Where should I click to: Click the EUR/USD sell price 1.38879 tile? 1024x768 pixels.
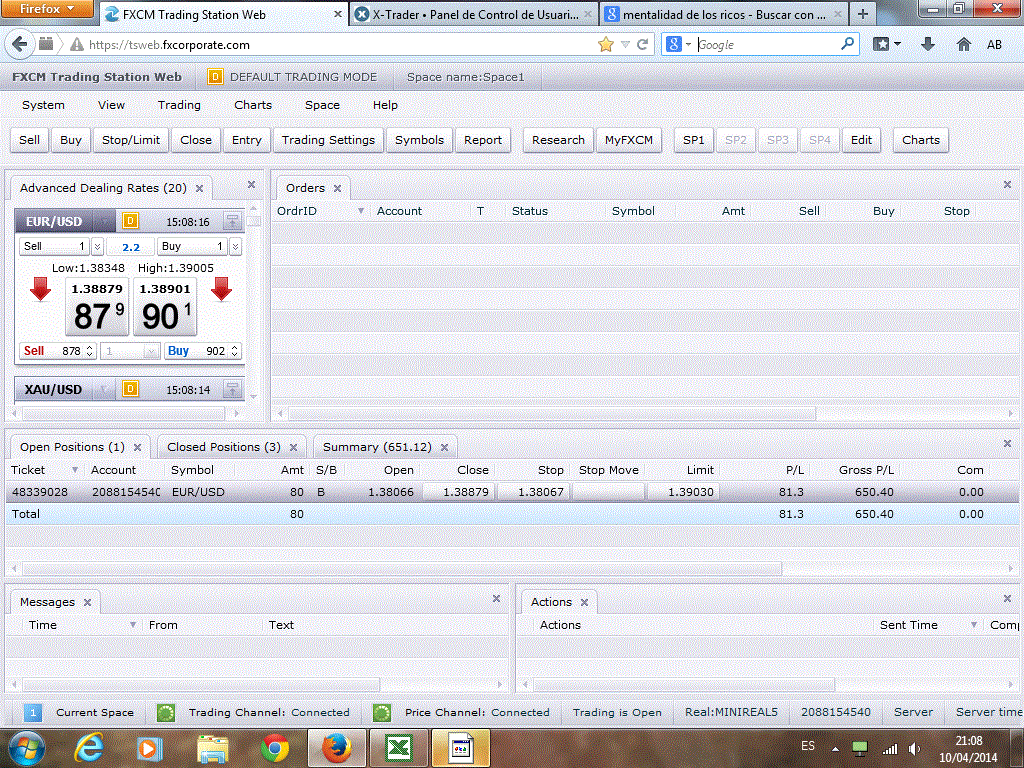pyautogui.click(x=97, y=306)
